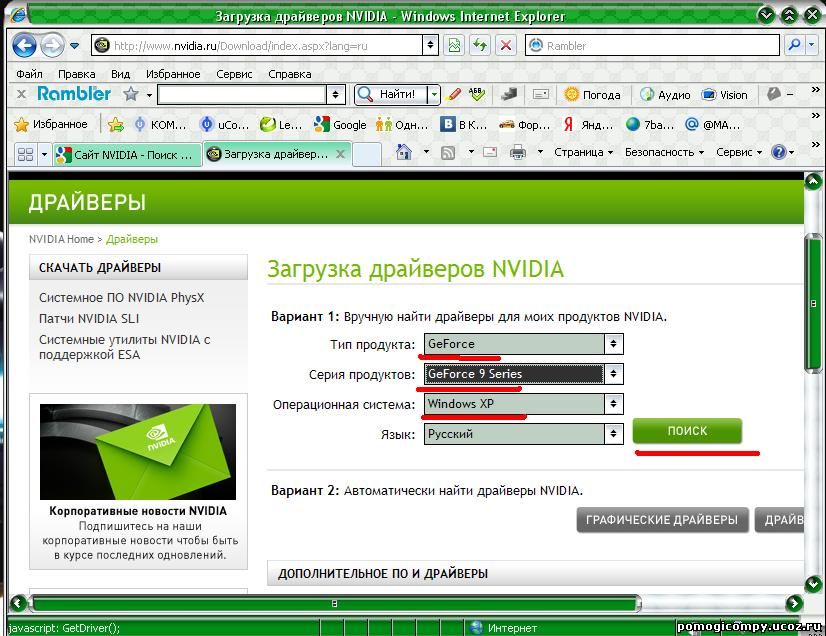Stop loading with the red X icon
The width and height of the screenshot is (826, 636).
coord(506,46)
